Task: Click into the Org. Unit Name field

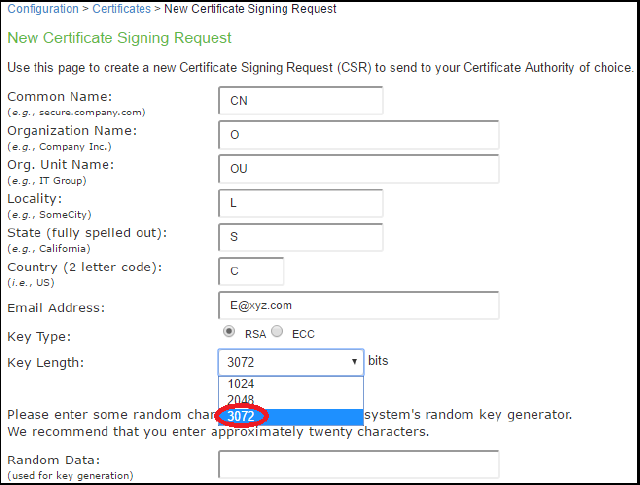Action: point(358,169)
